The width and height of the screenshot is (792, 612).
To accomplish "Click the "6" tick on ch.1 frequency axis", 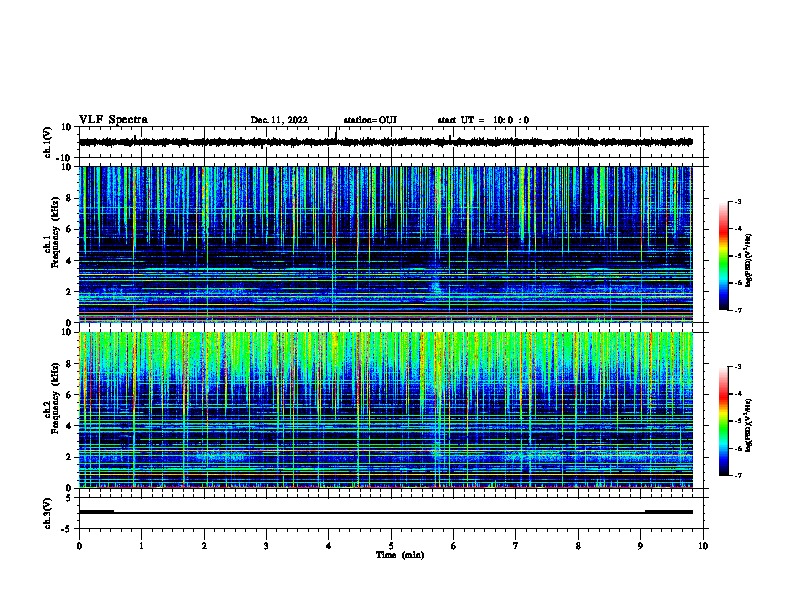I will point(70,229).
